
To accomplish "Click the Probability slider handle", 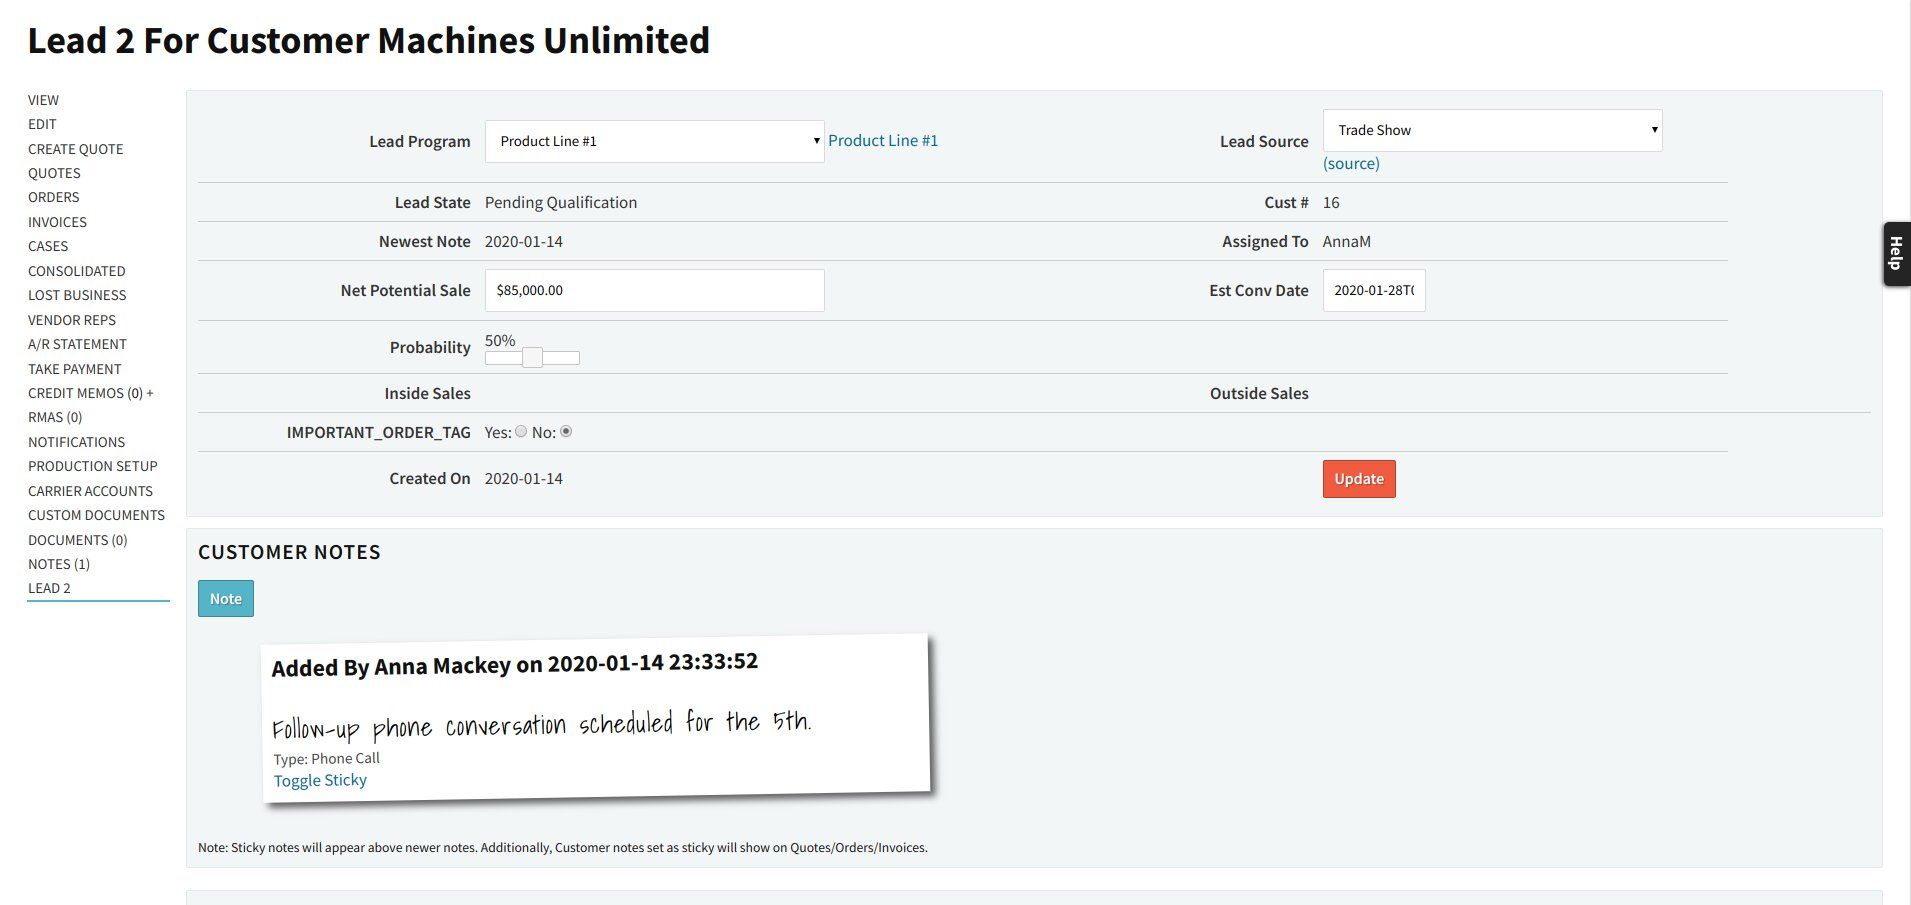I will click(x=532, y=358).
